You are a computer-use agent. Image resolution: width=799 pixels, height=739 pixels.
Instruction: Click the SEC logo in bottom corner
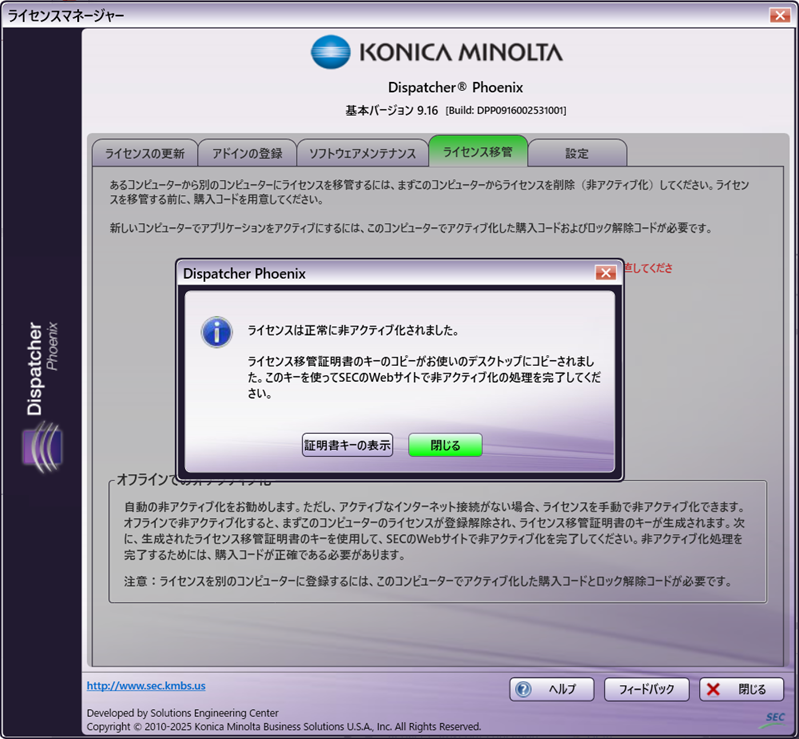click(773, 717)
